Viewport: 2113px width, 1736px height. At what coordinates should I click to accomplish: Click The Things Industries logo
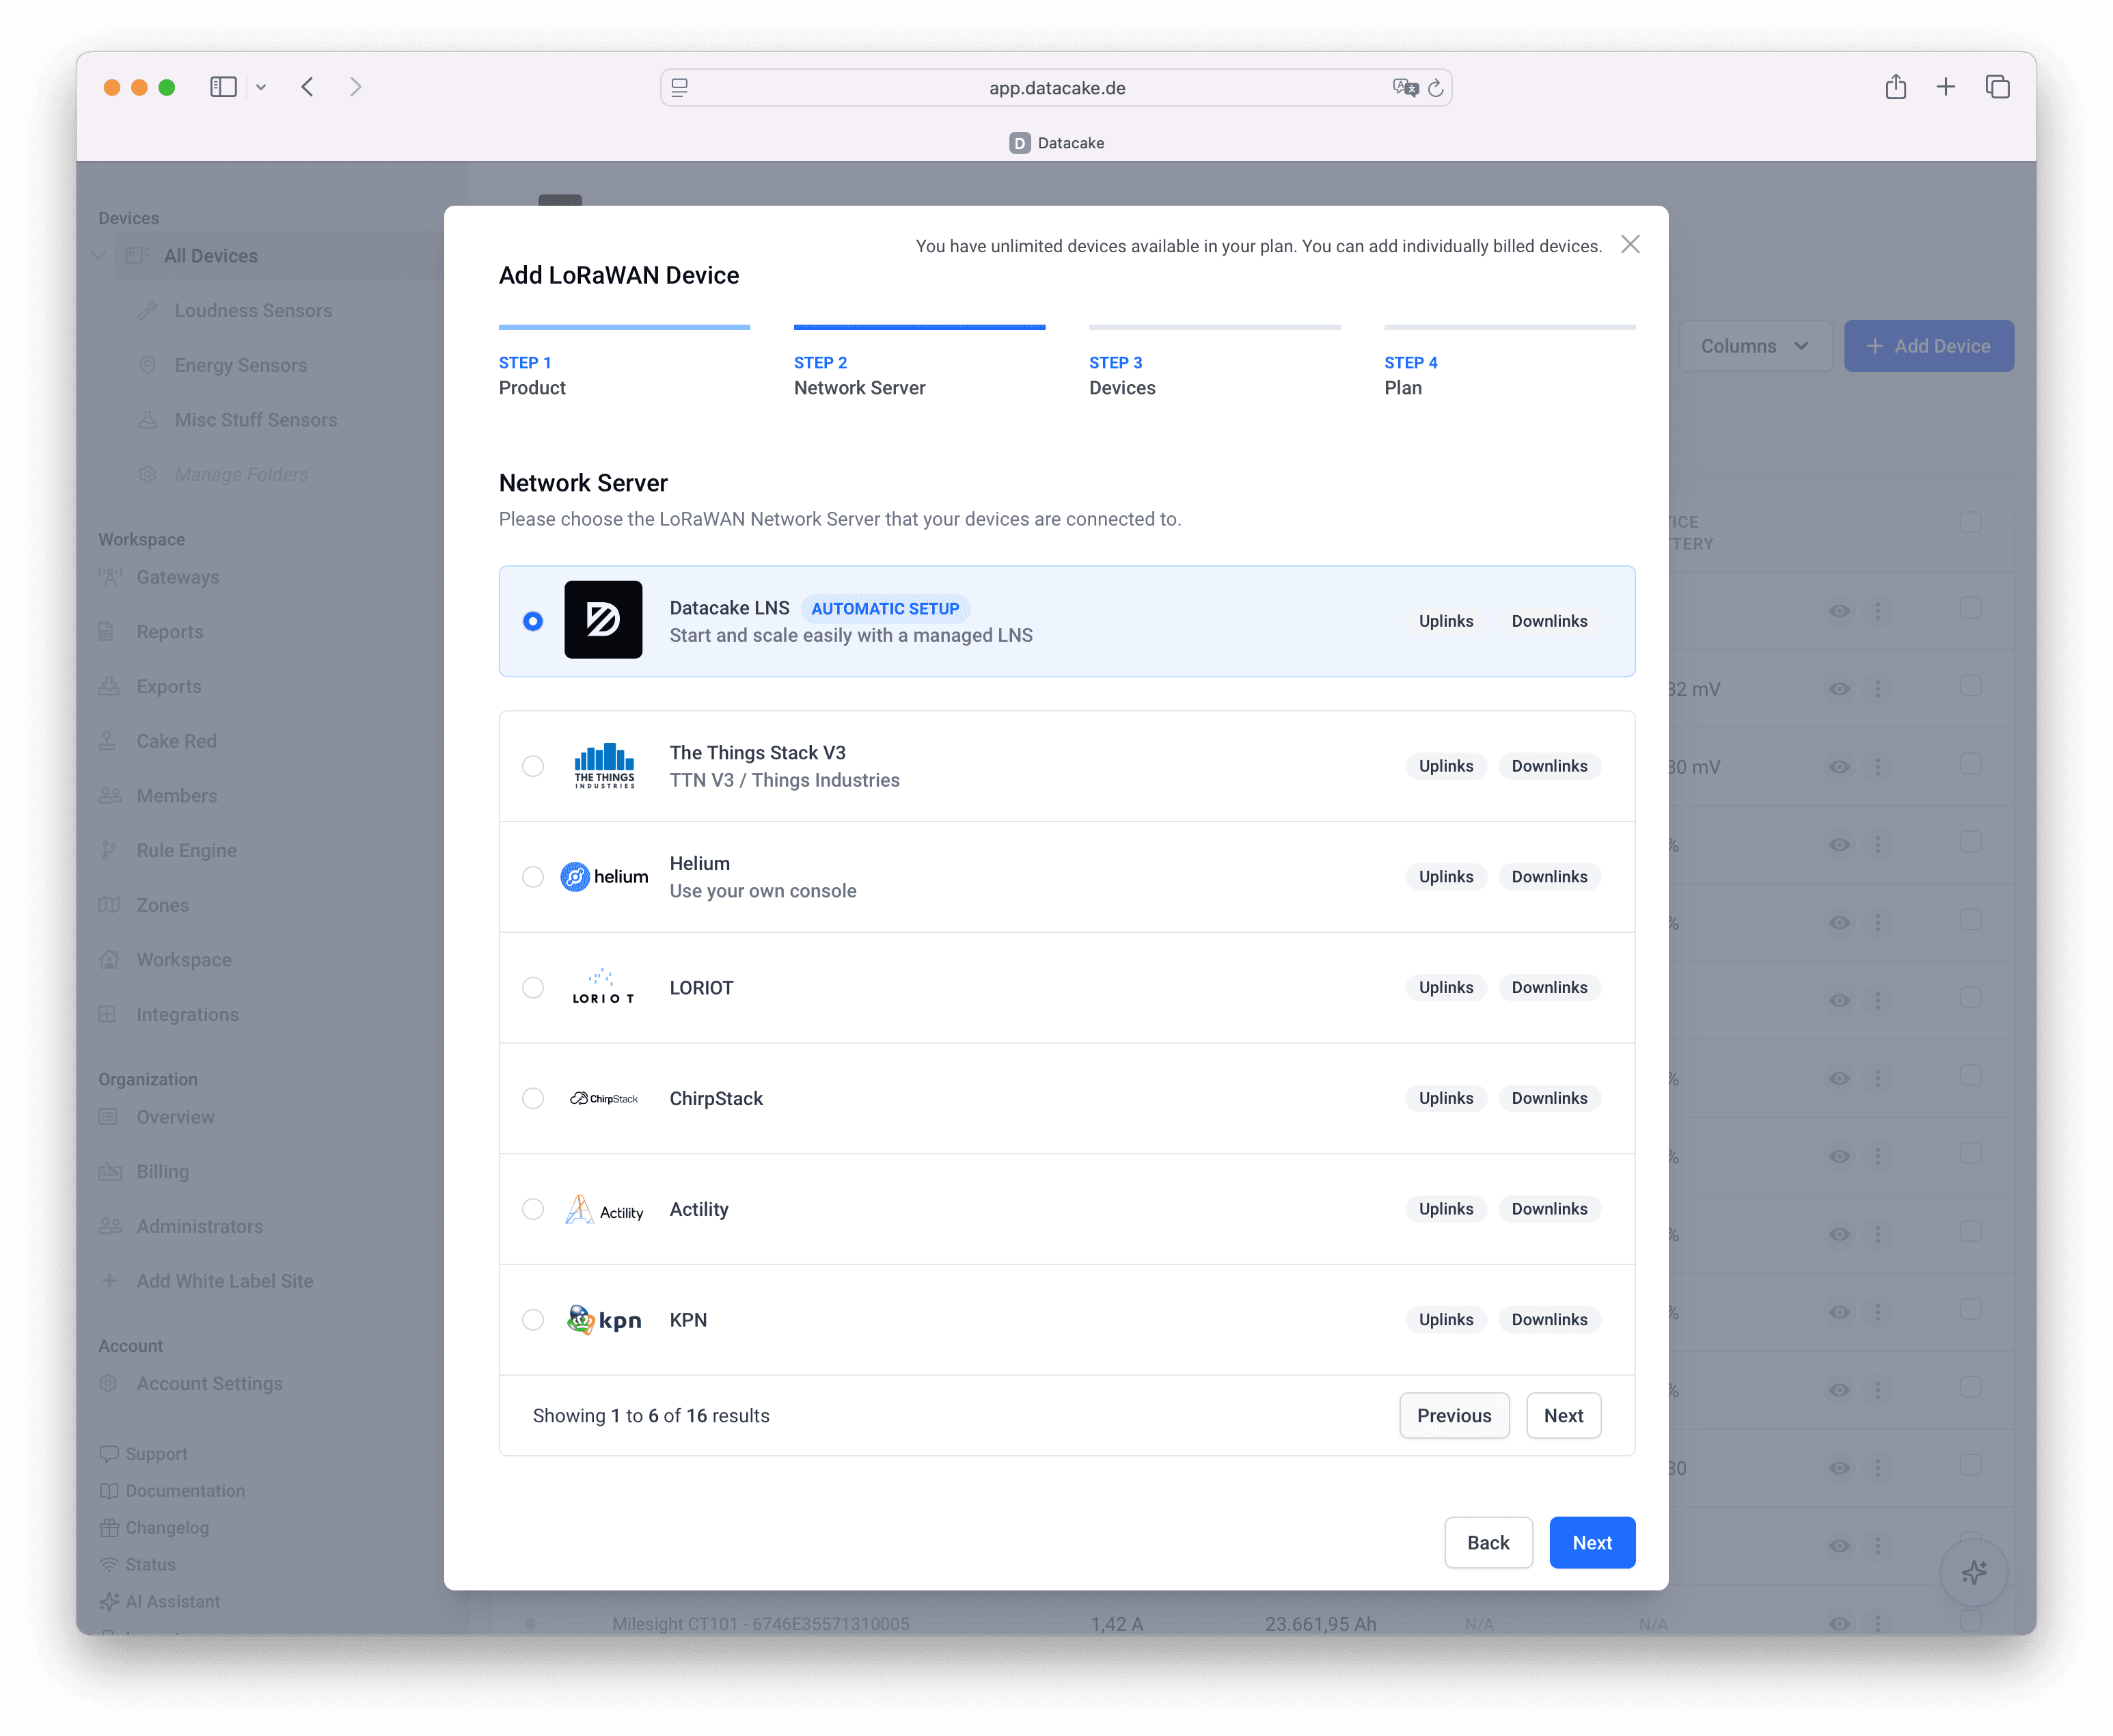[604, 766]
